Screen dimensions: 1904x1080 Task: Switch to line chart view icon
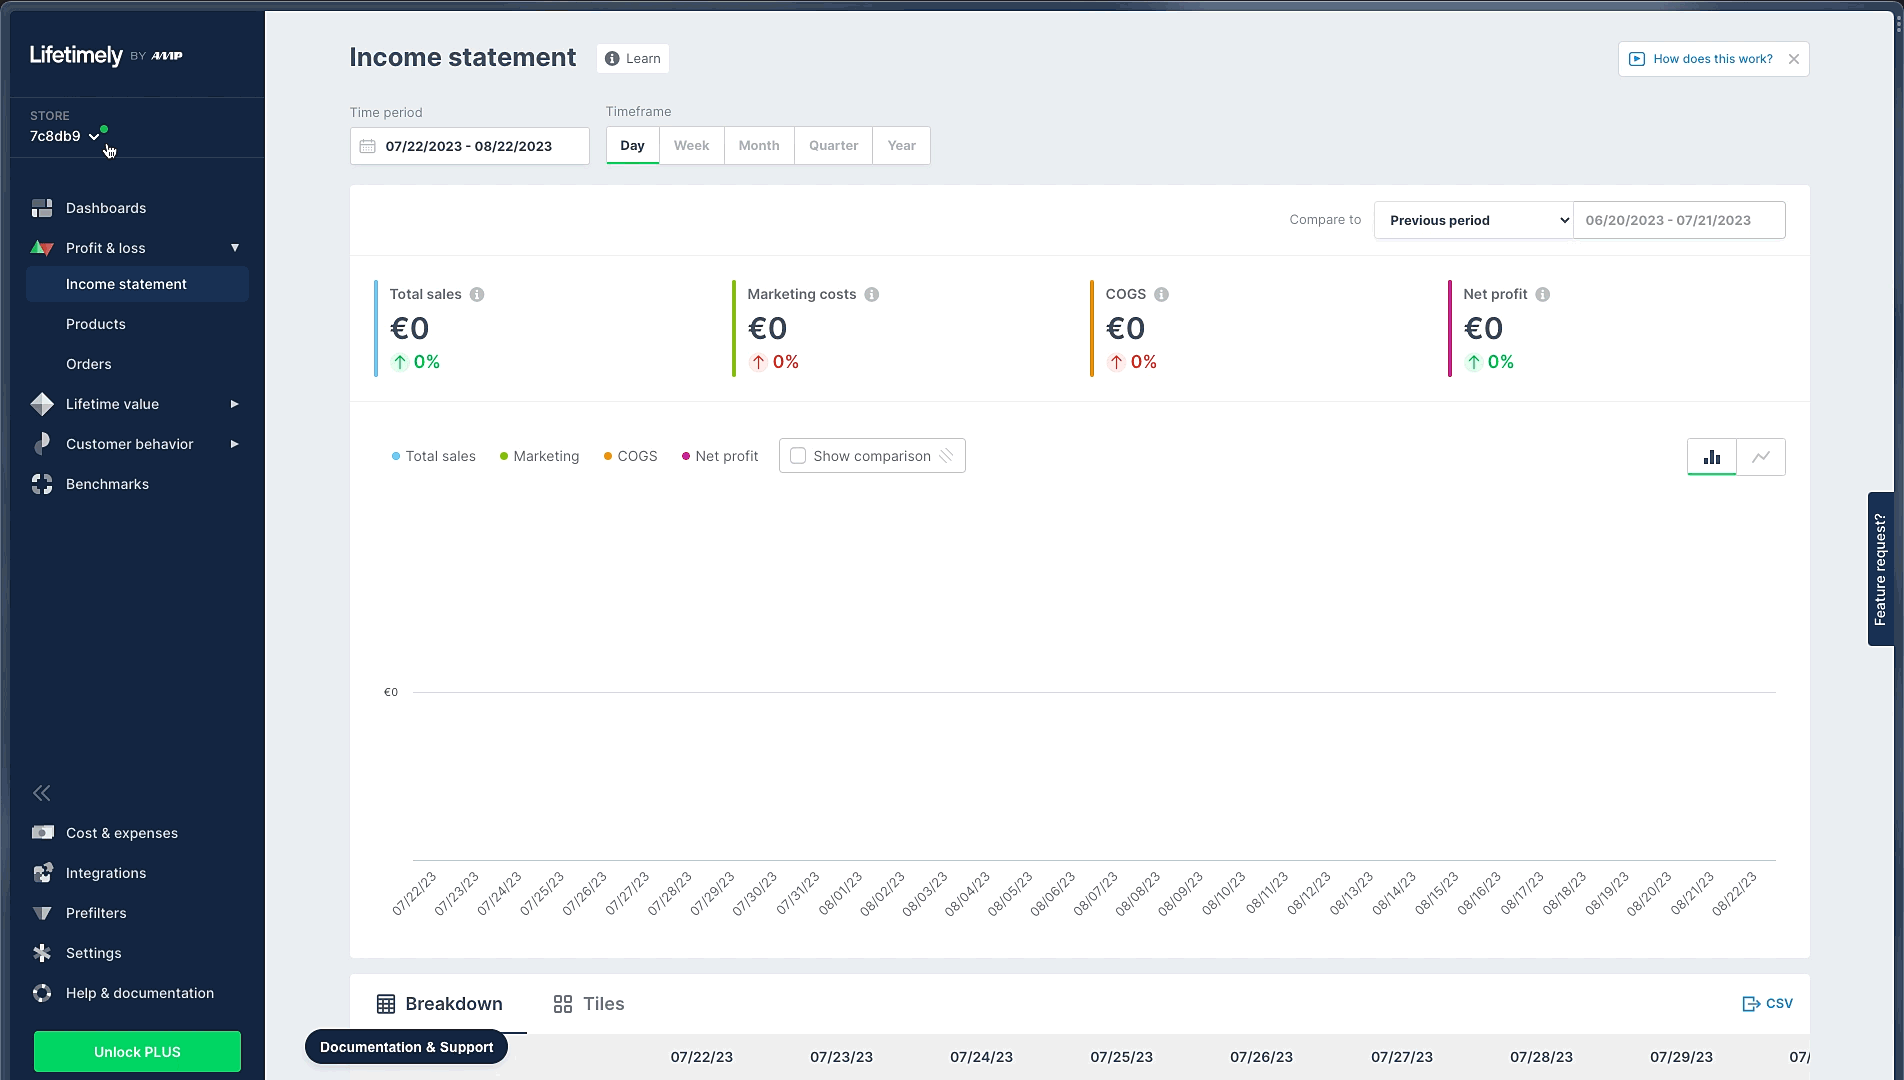(1761, 457)
